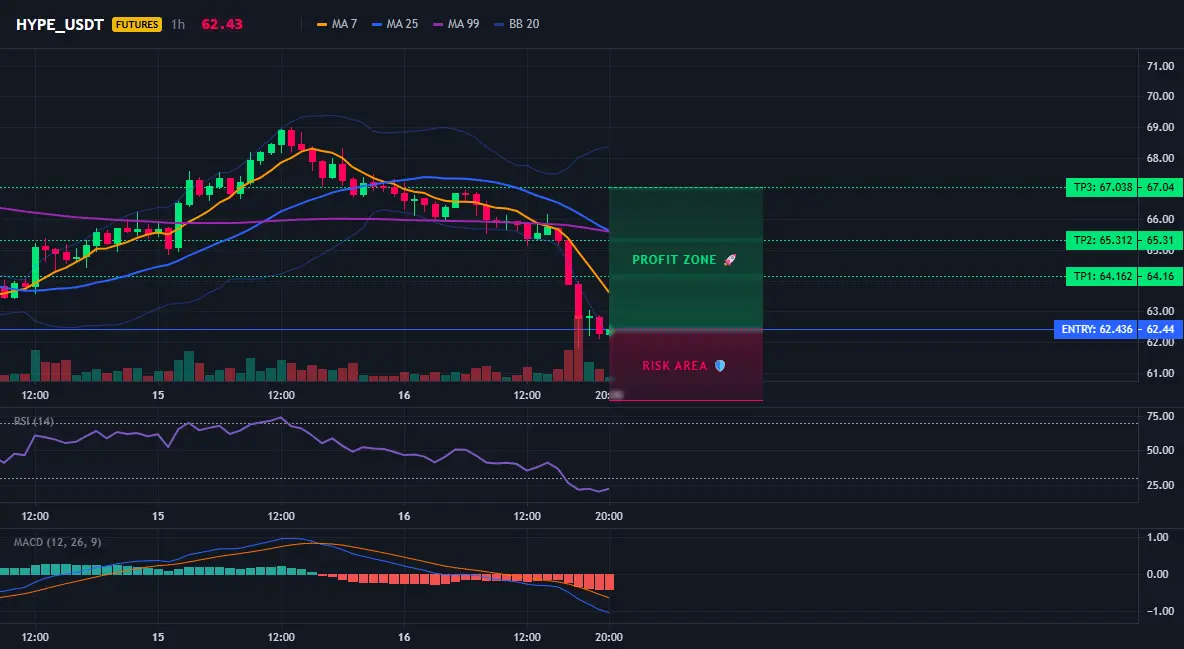This screenshot has height=649, width=1184.
Task: Click the 71.00 price axis value
Action: [x=1161, y=66]
